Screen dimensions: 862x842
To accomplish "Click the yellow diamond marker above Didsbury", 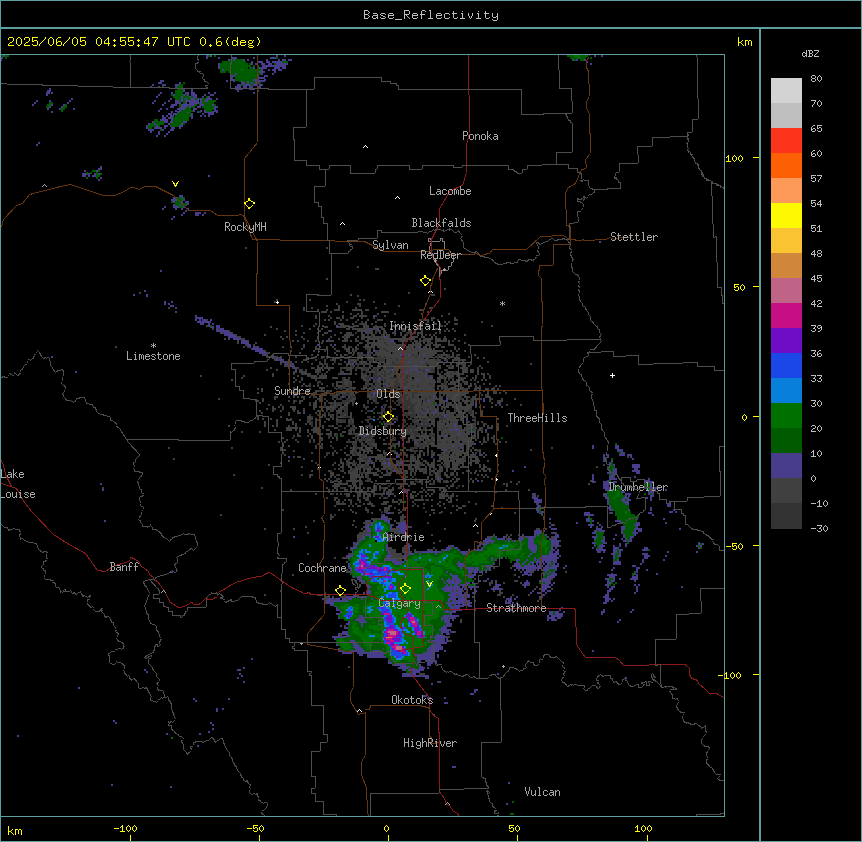I will tap(388, 417).
